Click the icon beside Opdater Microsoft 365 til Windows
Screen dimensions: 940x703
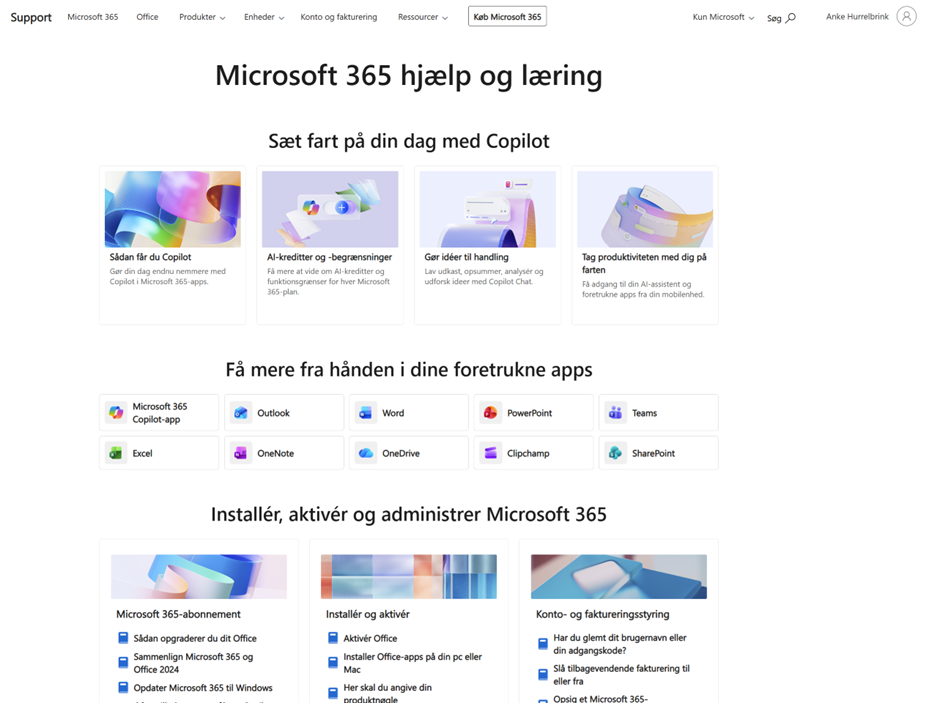pos(123,687)
